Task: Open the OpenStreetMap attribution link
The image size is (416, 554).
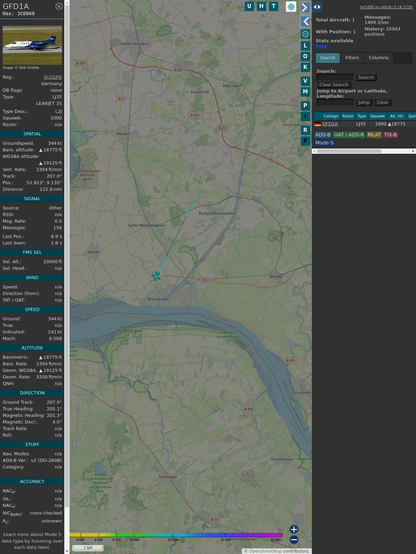Action: point(264,551)
